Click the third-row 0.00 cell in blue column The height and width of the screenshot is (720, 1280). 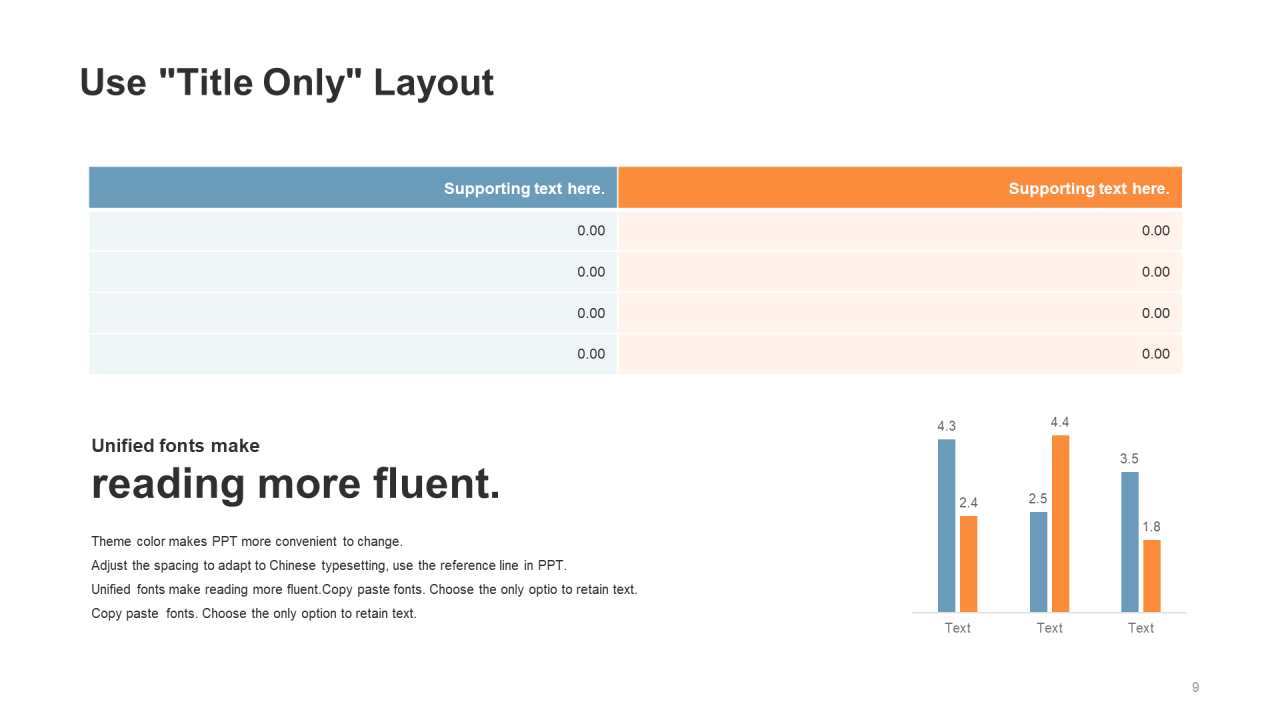591,313
